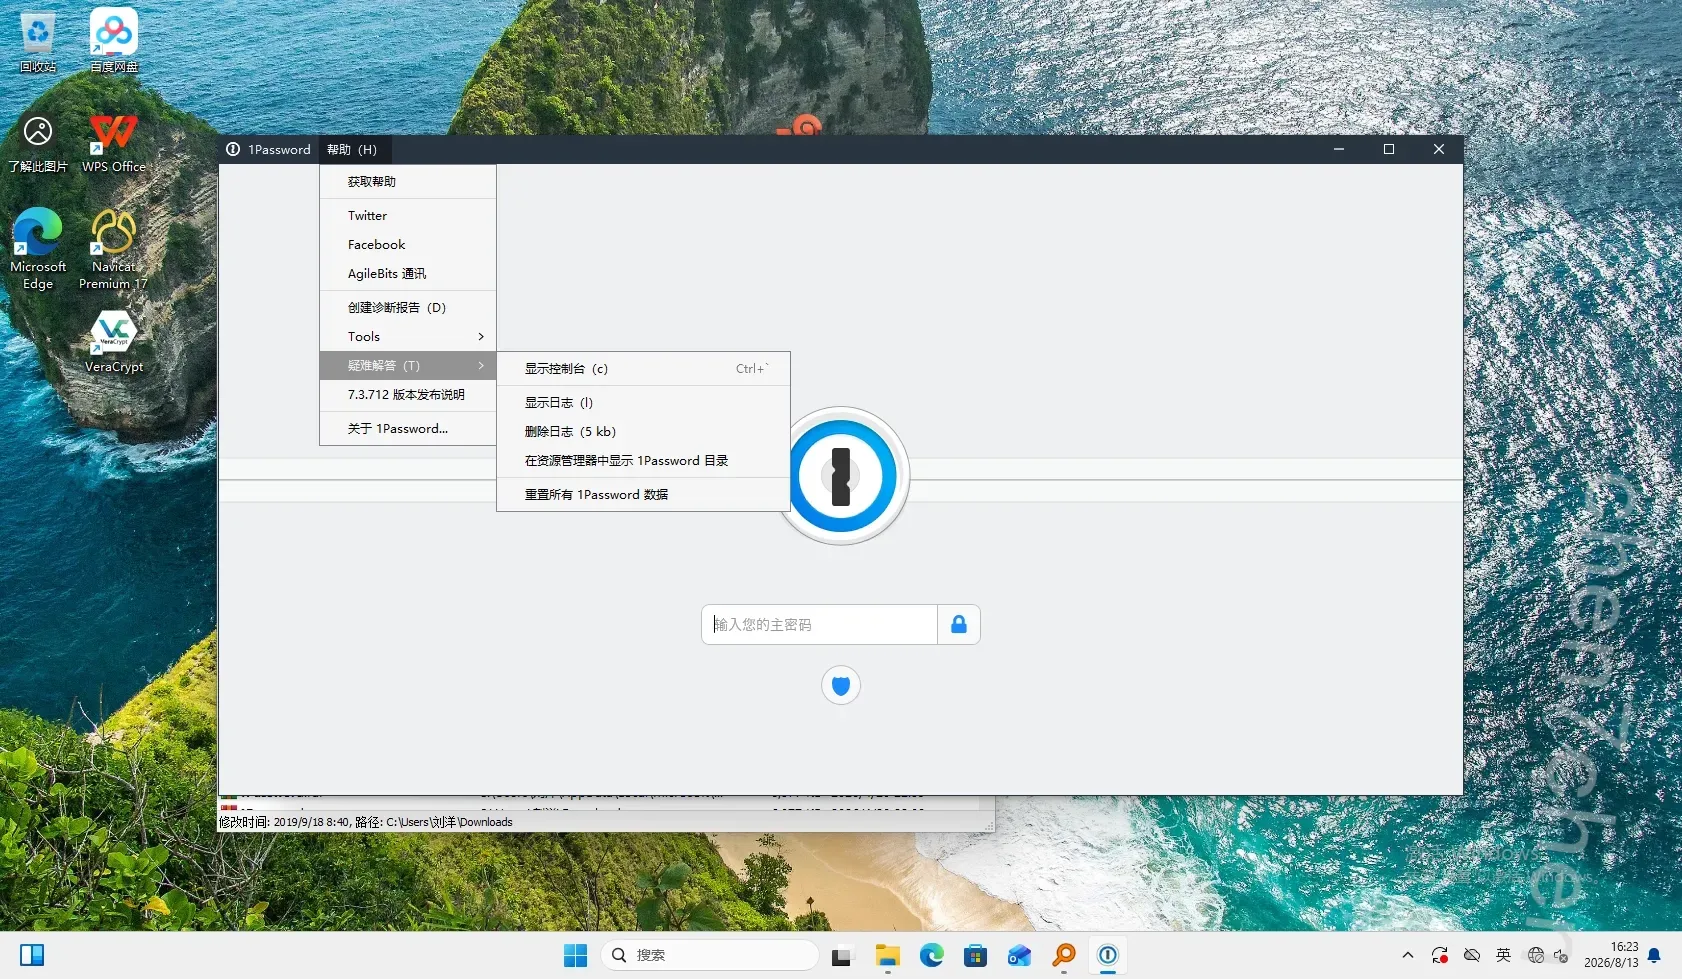
Task: Click the sync tray icon with red dot
Action: [x=1439, y=955]
